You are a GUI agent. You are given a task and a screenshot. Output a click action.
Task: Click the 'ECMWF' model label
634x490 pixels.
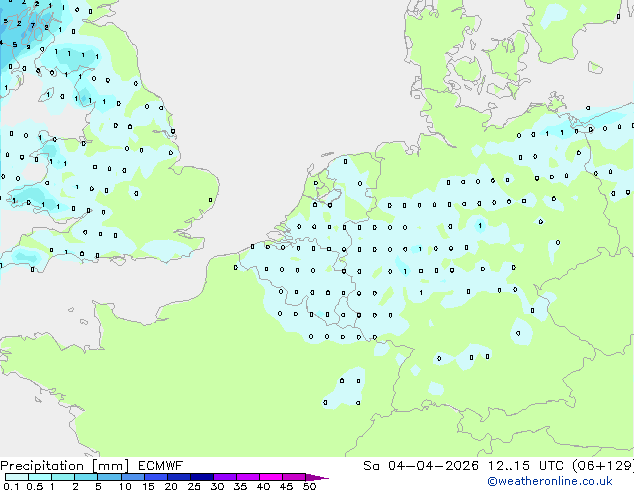pyautogui.click(x=161, y=466)
